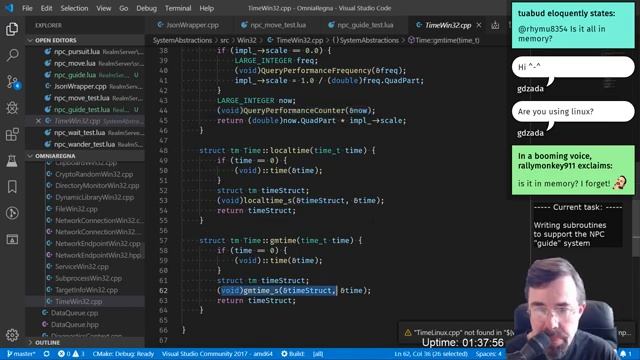This screenshot has width=640, height=360.
Task: Open npc_move.lua in Open Editors
Action: [85, 63]
